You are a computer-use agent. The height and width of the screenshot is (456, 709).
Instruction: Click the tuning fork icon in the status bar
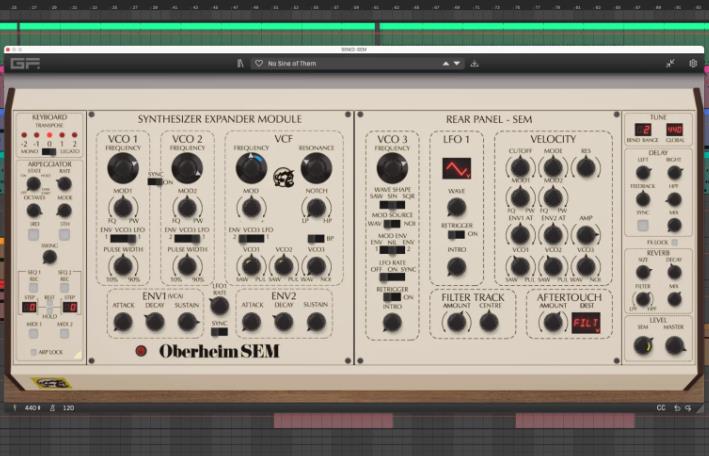click(x=15, y=408)
